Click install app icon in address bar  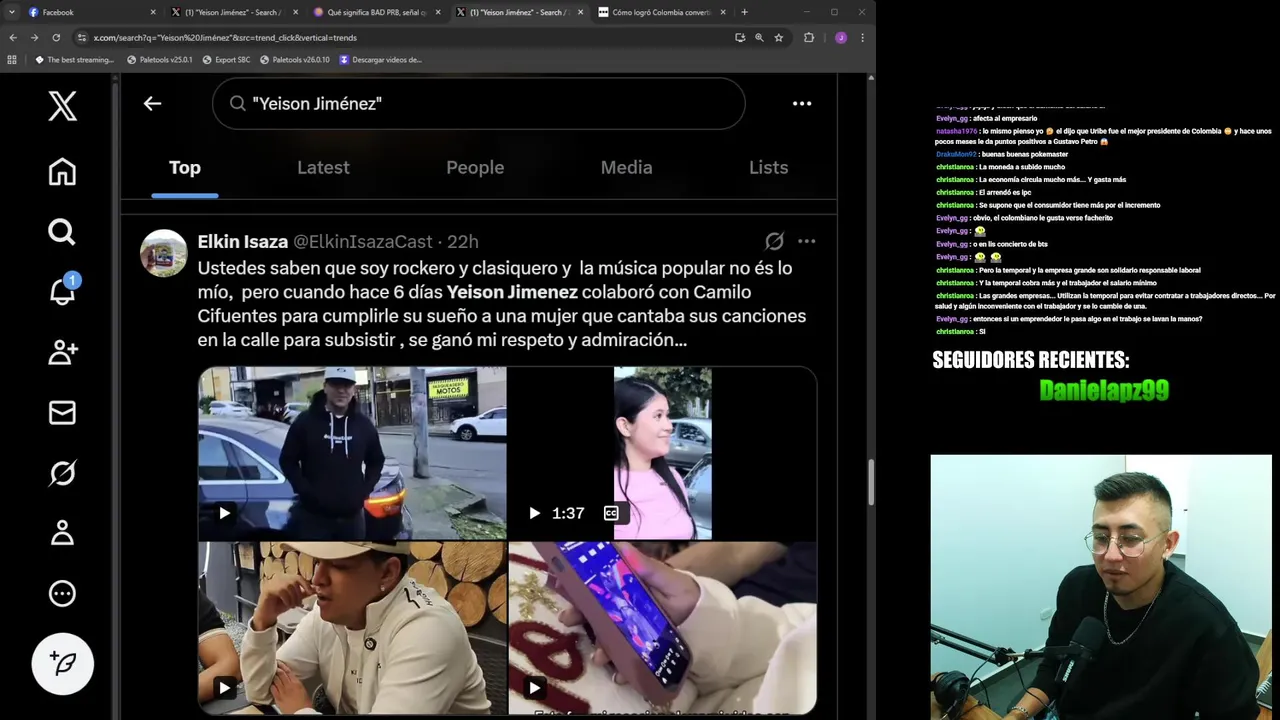point(740,37)
